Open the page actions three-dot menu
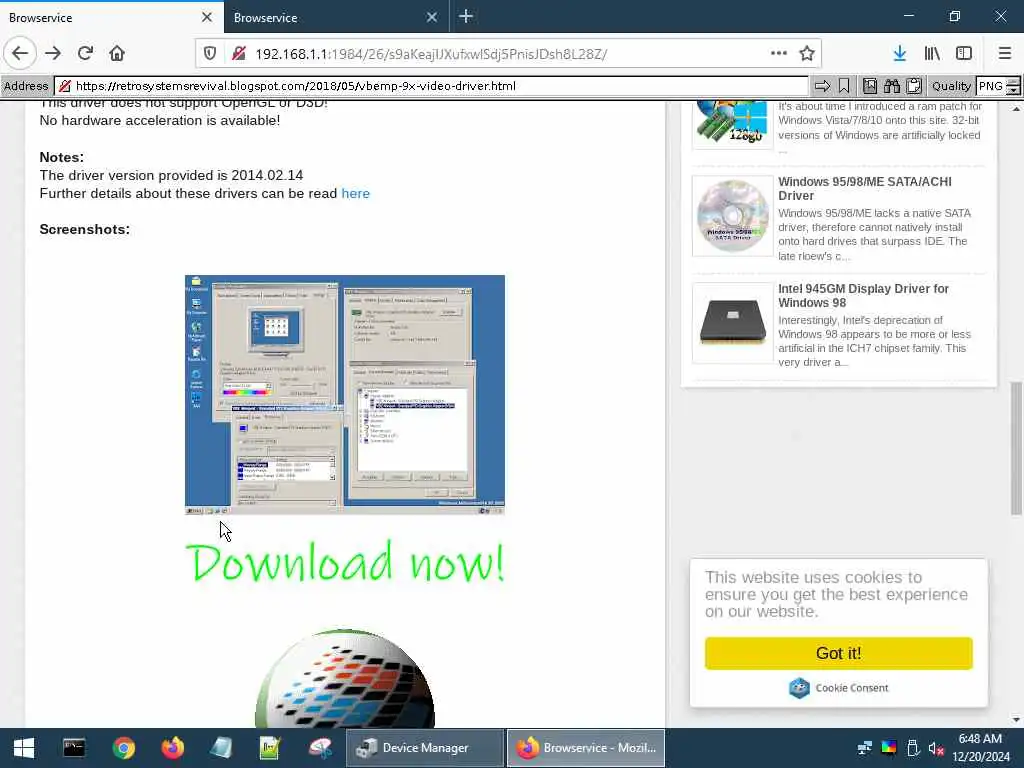Screen dimensions: 1024x768 (x=778, y=54)
